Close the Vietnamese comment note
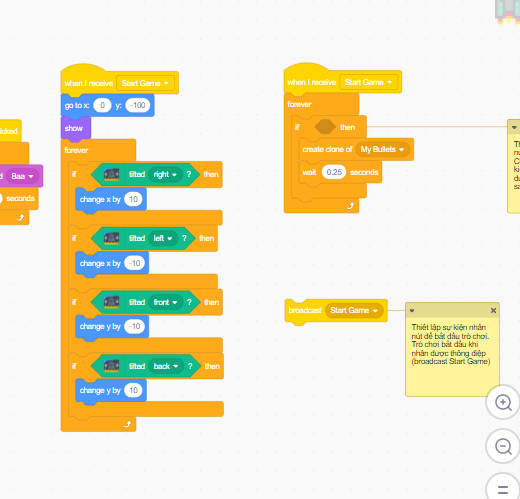520x499 pixels. (493, 310)
